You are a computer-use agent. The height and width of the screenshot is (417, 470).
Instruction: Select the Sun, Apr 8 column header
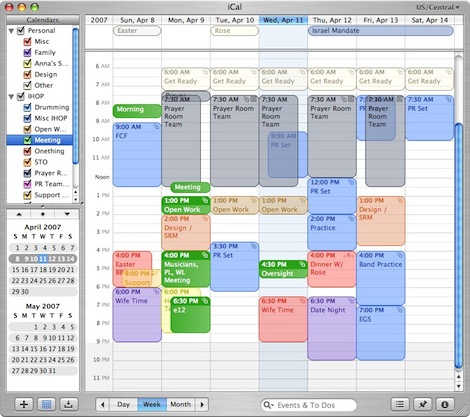pyautogui.click(x=137, y=20)
